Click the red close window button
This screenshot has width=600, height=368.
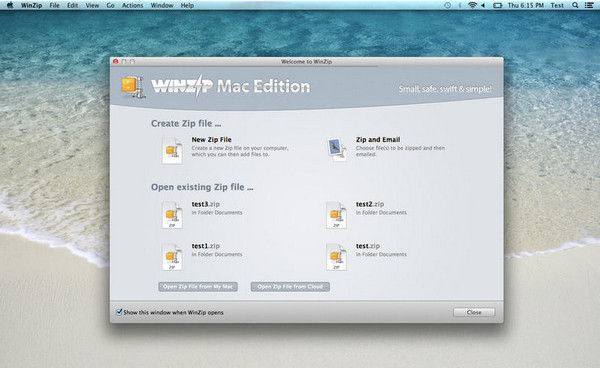point(116,61)
